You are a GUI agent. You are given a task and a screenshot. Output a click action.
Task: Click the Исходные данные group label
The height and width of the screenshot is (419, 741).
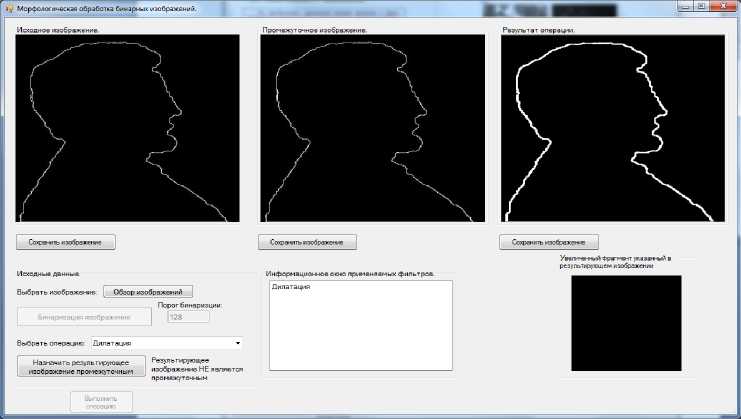coord(48,274)
